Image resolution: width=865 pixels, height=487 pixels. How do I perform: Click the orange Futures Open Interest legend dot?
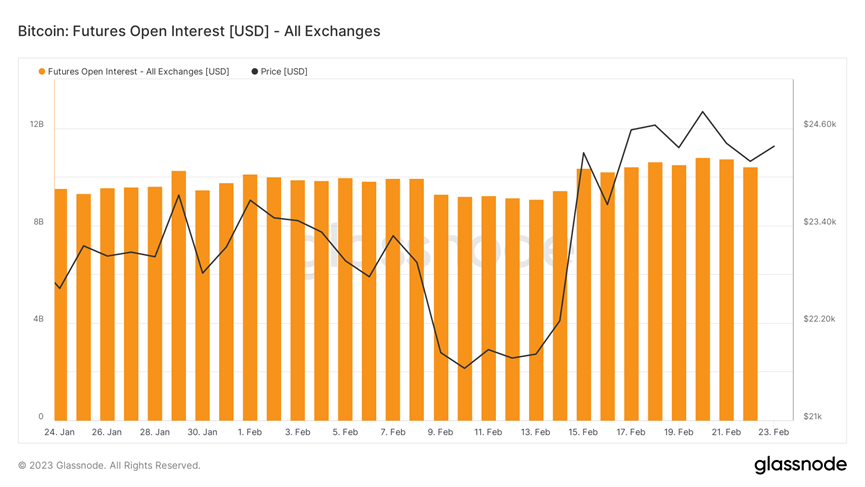[x=42, y=72]
